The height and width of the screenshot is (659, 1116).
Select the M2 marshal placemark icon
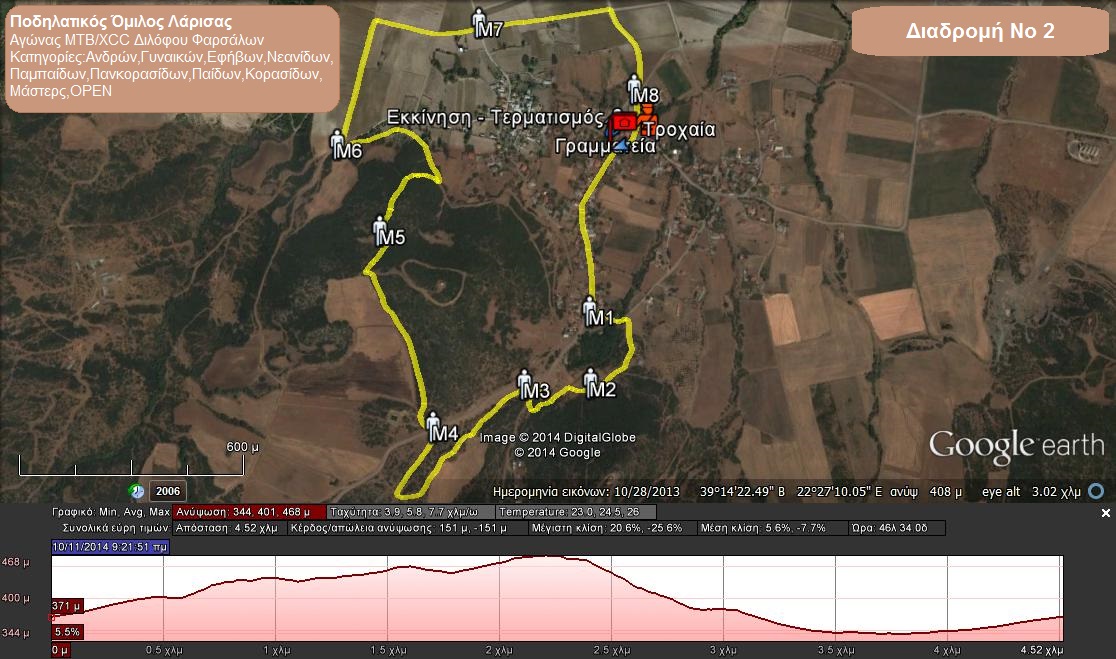tap(590, 379)
